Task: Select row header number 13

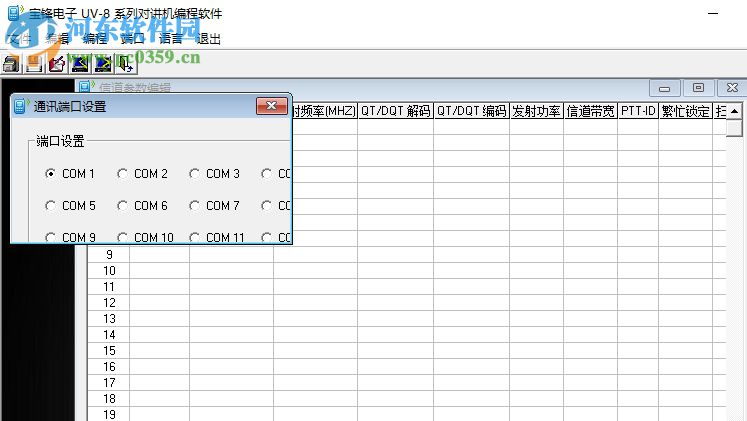Action: click(109, 319)
